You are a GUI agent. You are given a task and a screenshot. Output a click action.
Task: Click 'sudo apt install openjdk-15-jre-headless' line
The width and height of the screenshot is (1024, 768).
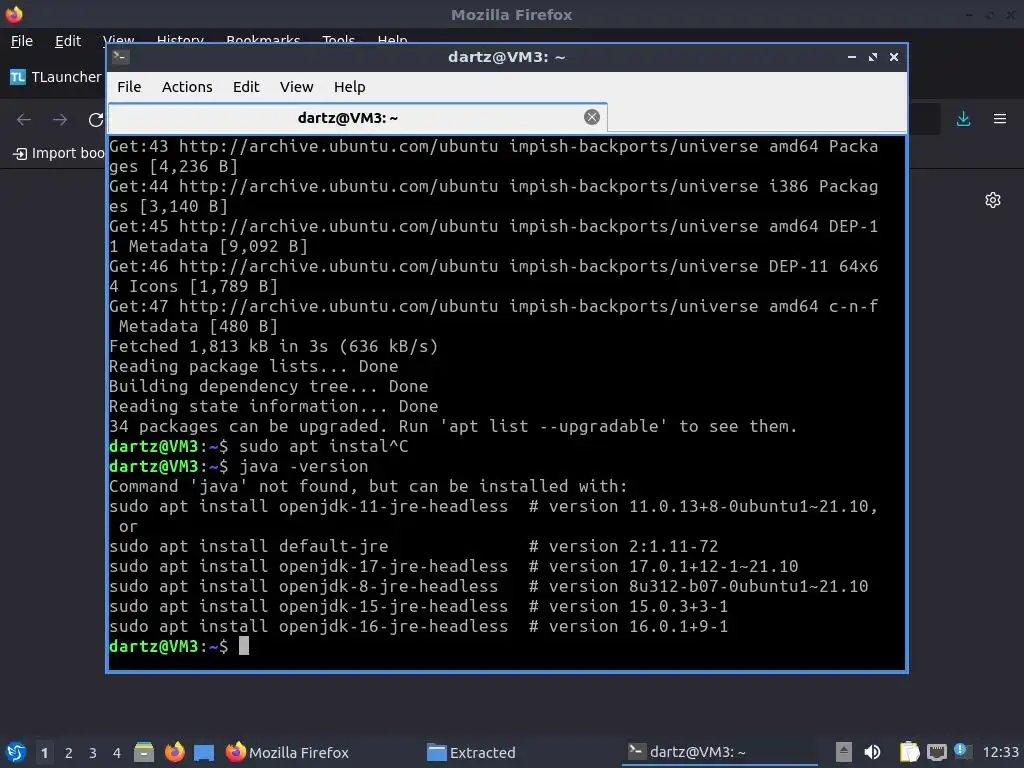pos(308,606)
